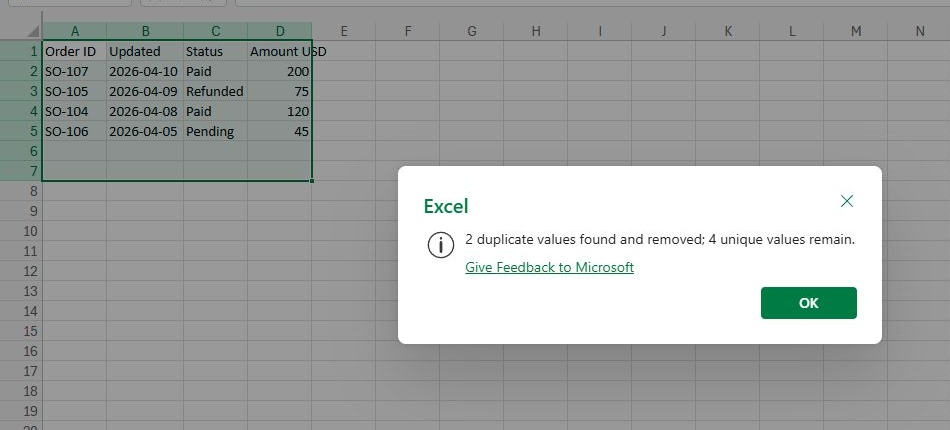Select row 12 header
The height and width of the screenshot is (430, 950).
21,271
